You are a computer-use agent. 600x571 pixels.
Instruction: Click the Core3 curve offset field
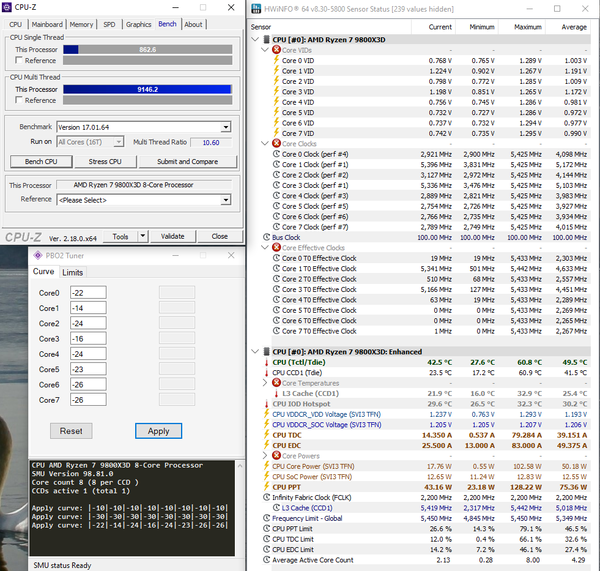[88, 339]
